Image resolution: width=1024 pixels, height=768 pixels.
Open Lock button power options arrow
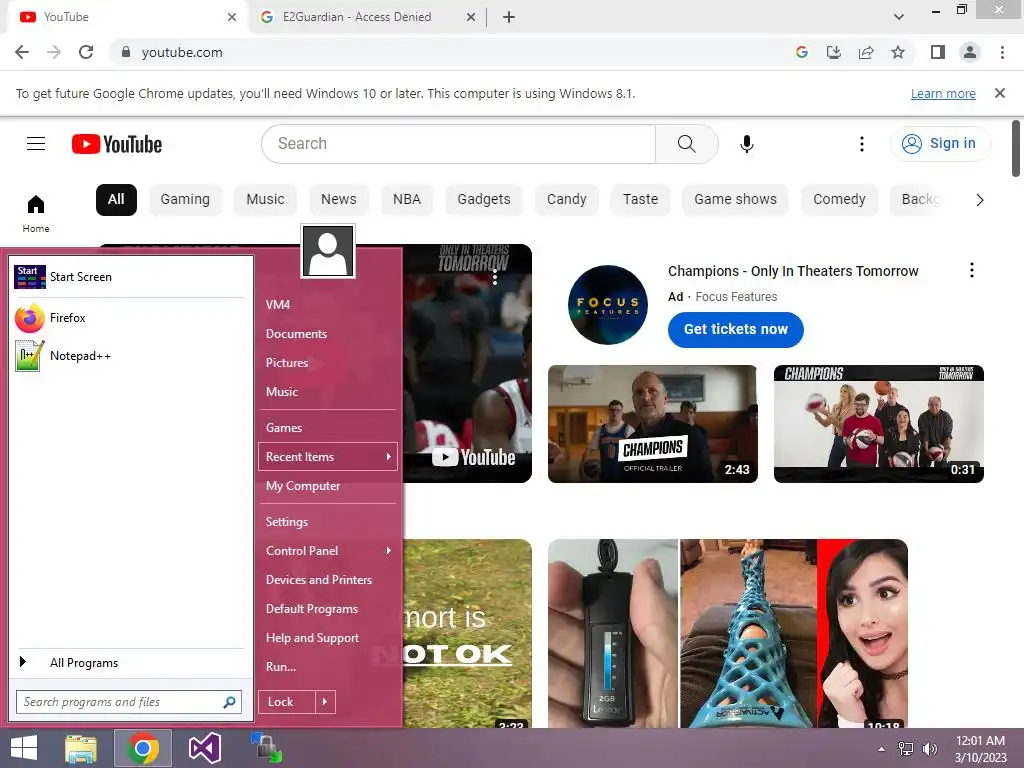(x=325, y=702)
